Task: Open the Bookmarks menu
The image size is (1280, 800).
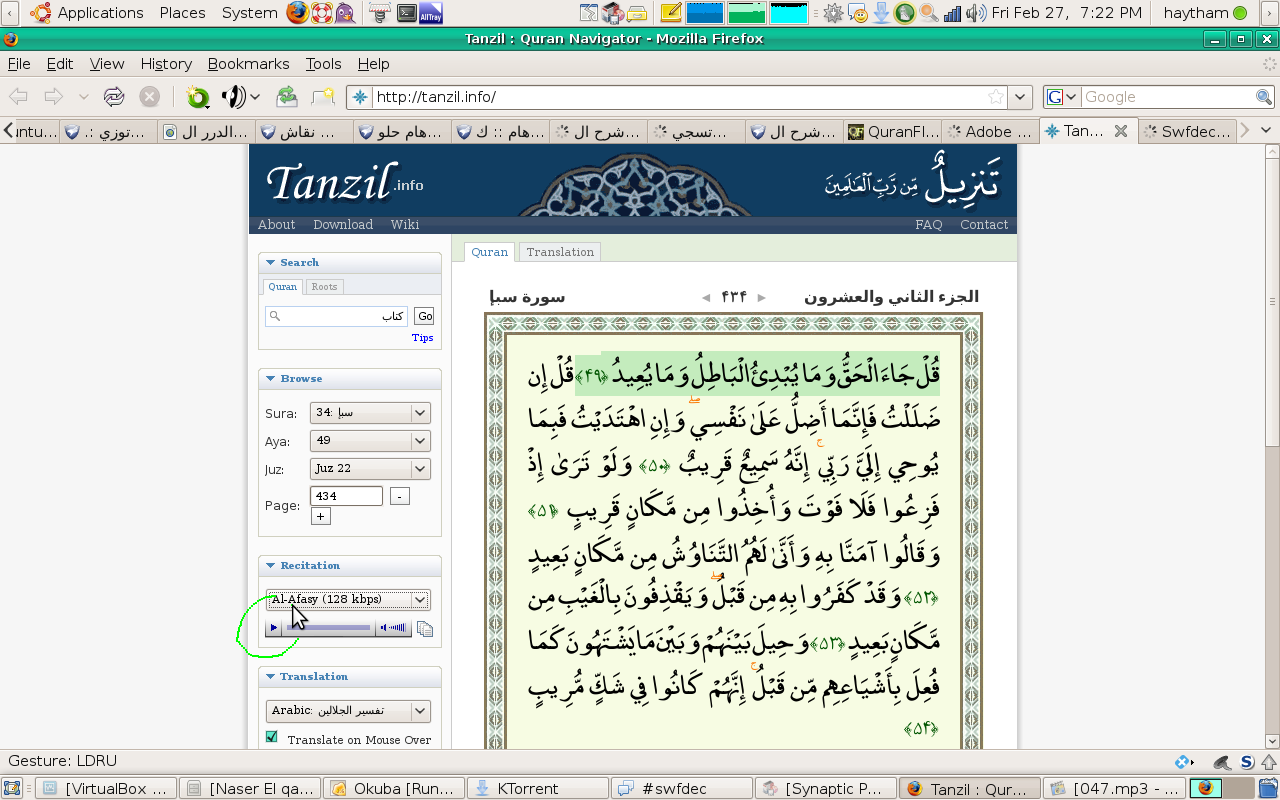Action: point(248,64)
